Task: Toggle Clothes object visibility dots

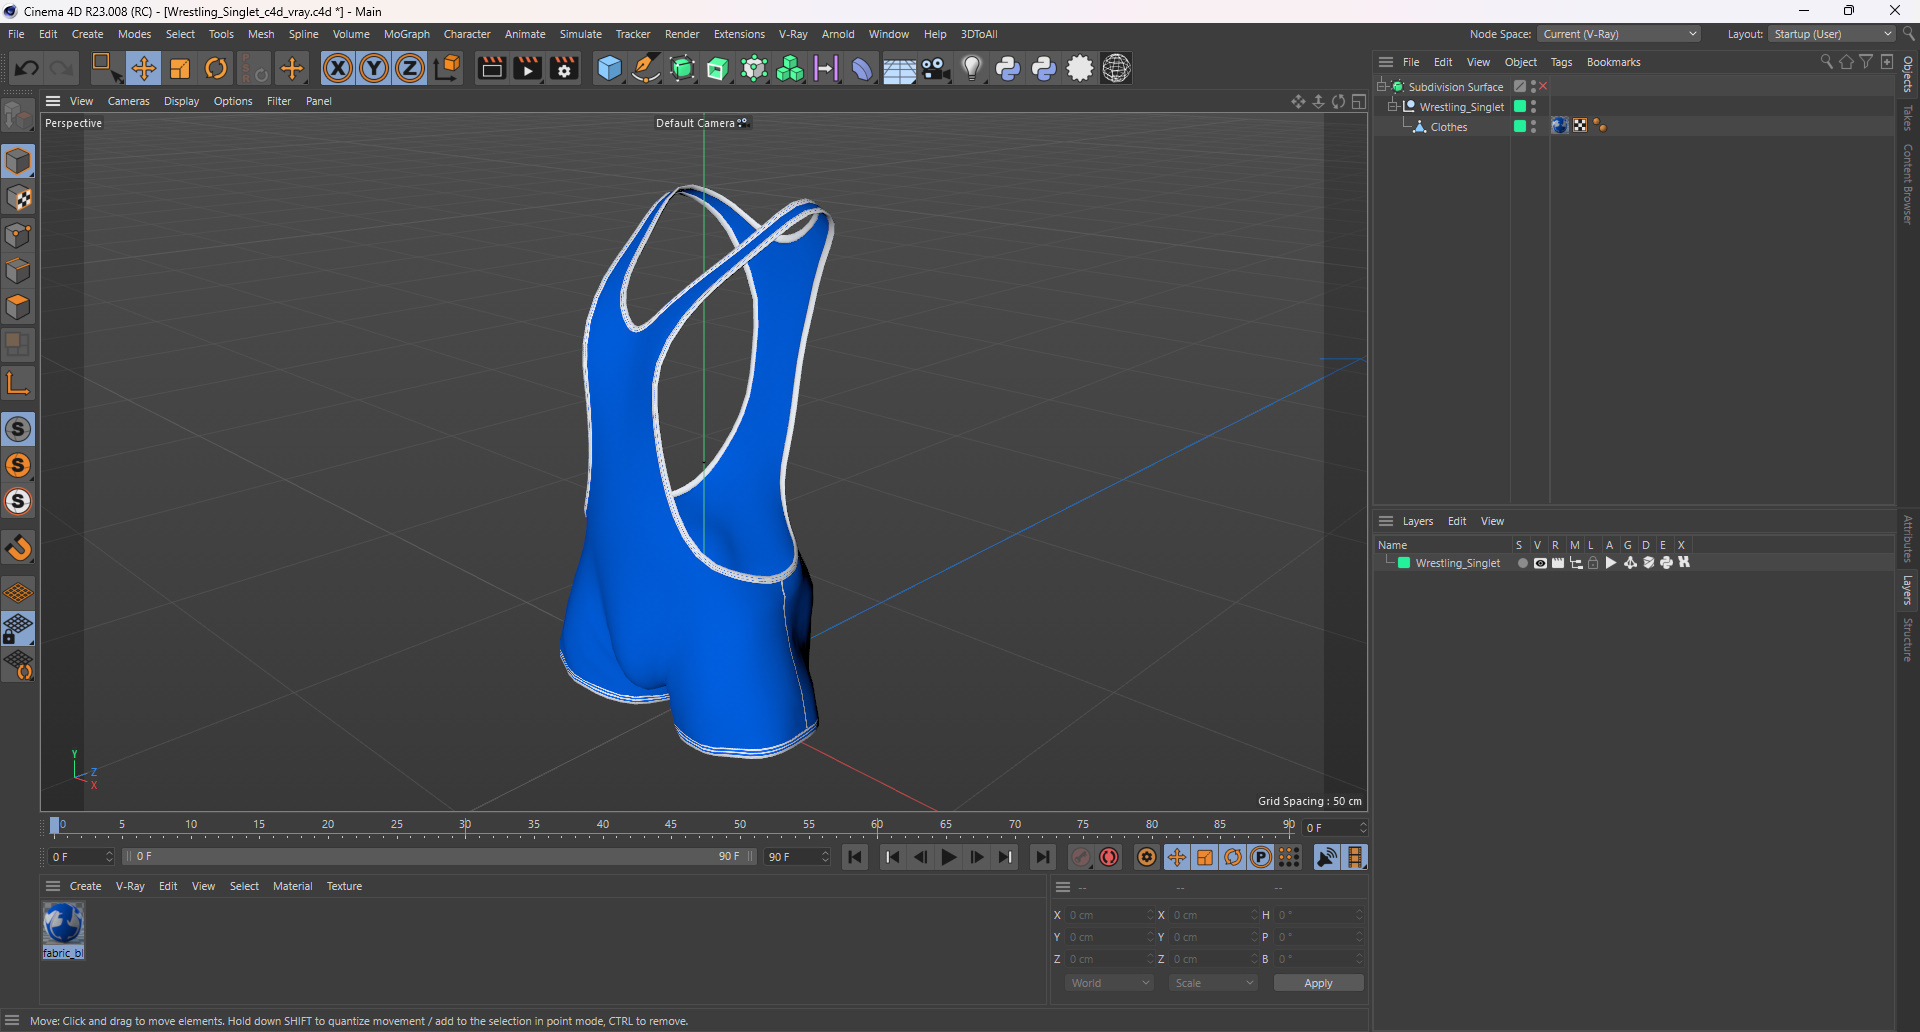Action: click(x=1533, y=126)
